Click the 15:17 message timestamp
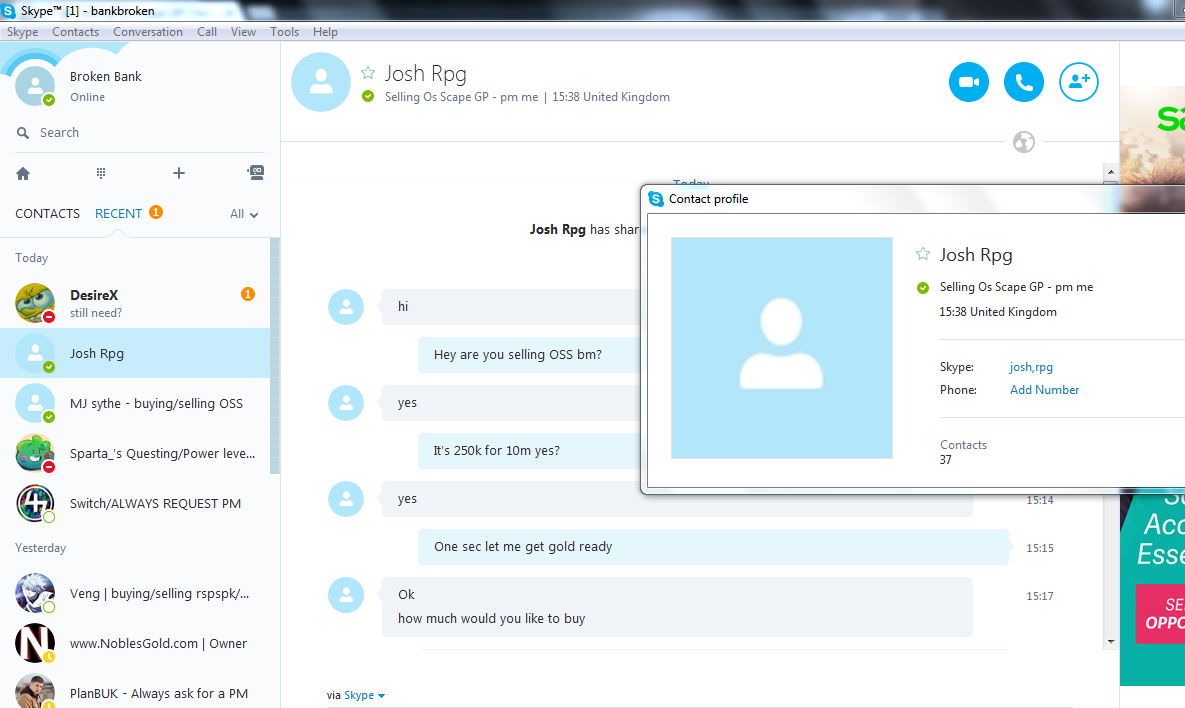Screen dimensions: 1185x708 [1039, 596]
